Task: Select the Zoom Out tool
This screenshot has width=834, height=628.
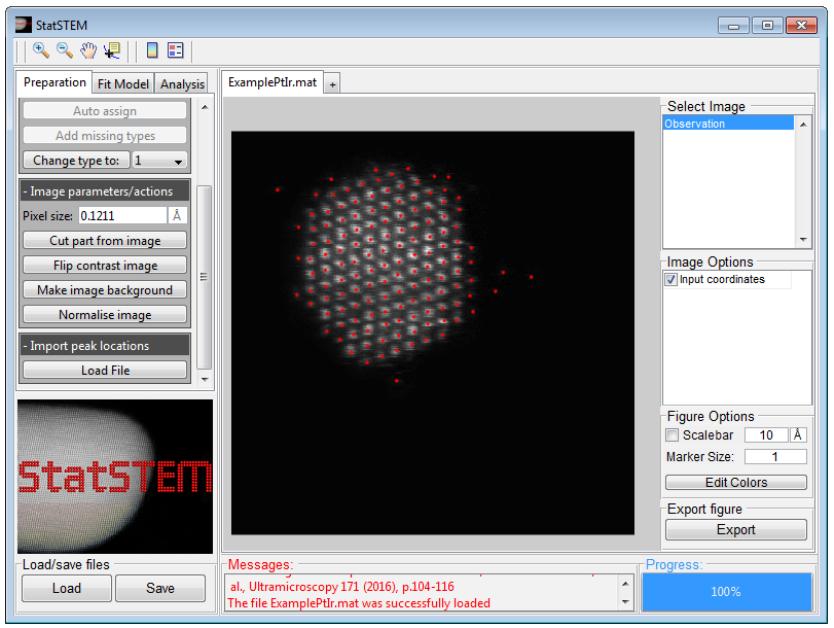Action: [64, 50]
